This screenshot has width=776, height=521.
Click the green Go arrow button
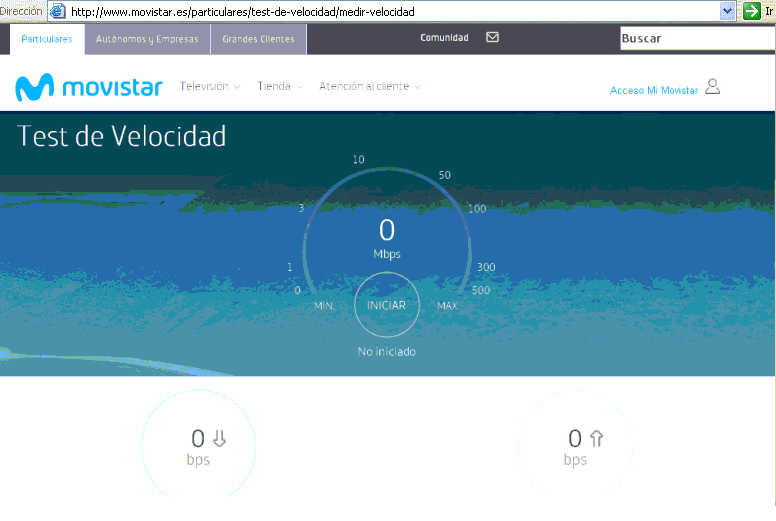click(751, 11)
